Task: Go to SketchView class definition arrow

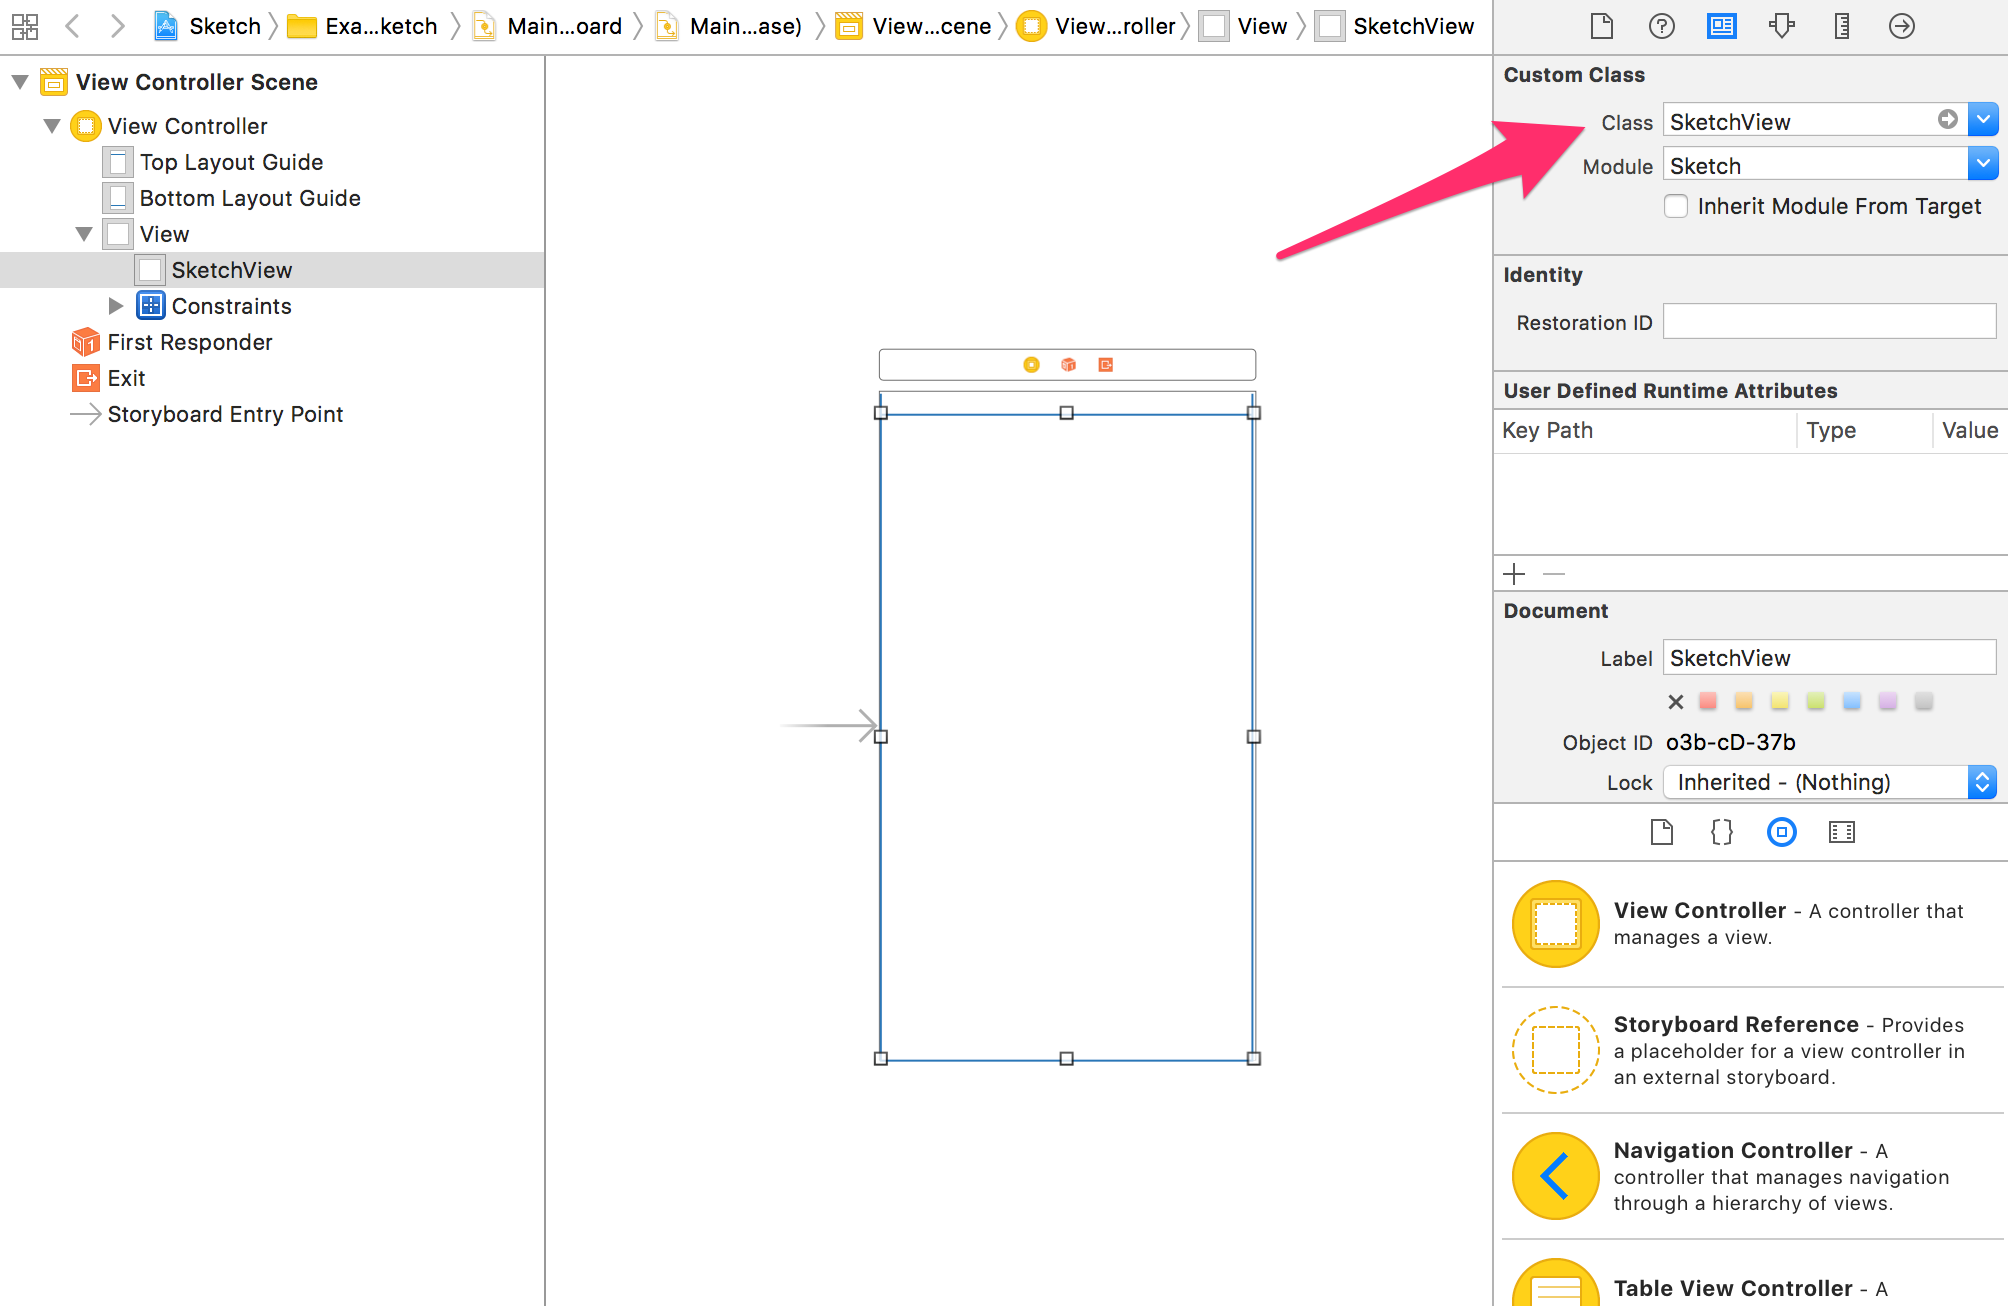Action: pyautogui.click(x=1947, y=120)
